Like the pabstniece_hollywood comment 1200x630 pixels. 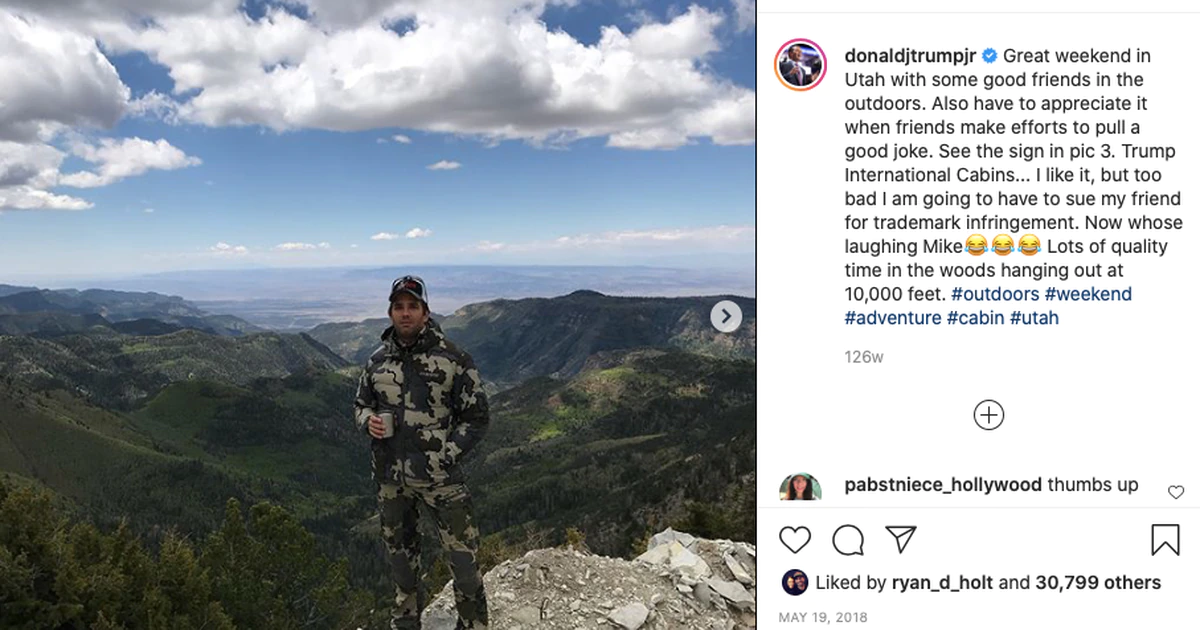[x=1176, y=492]
